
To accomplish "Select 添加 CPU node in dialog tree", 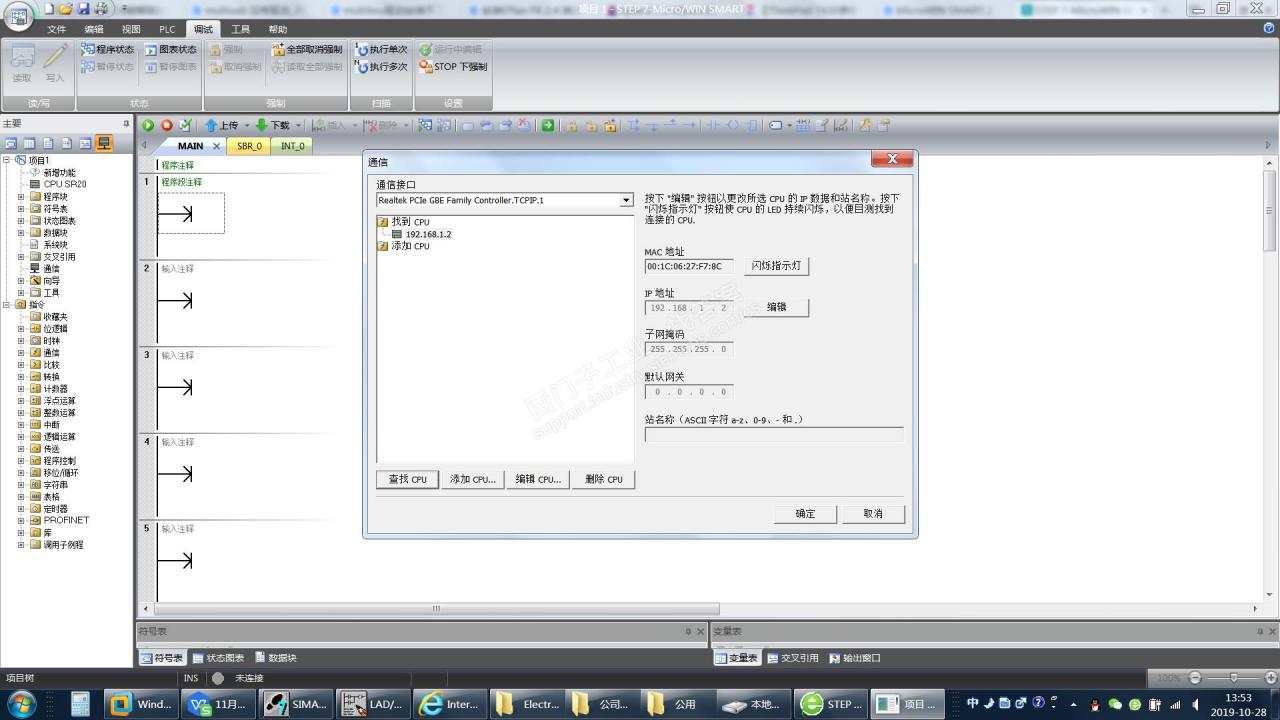I will (410, 246).
